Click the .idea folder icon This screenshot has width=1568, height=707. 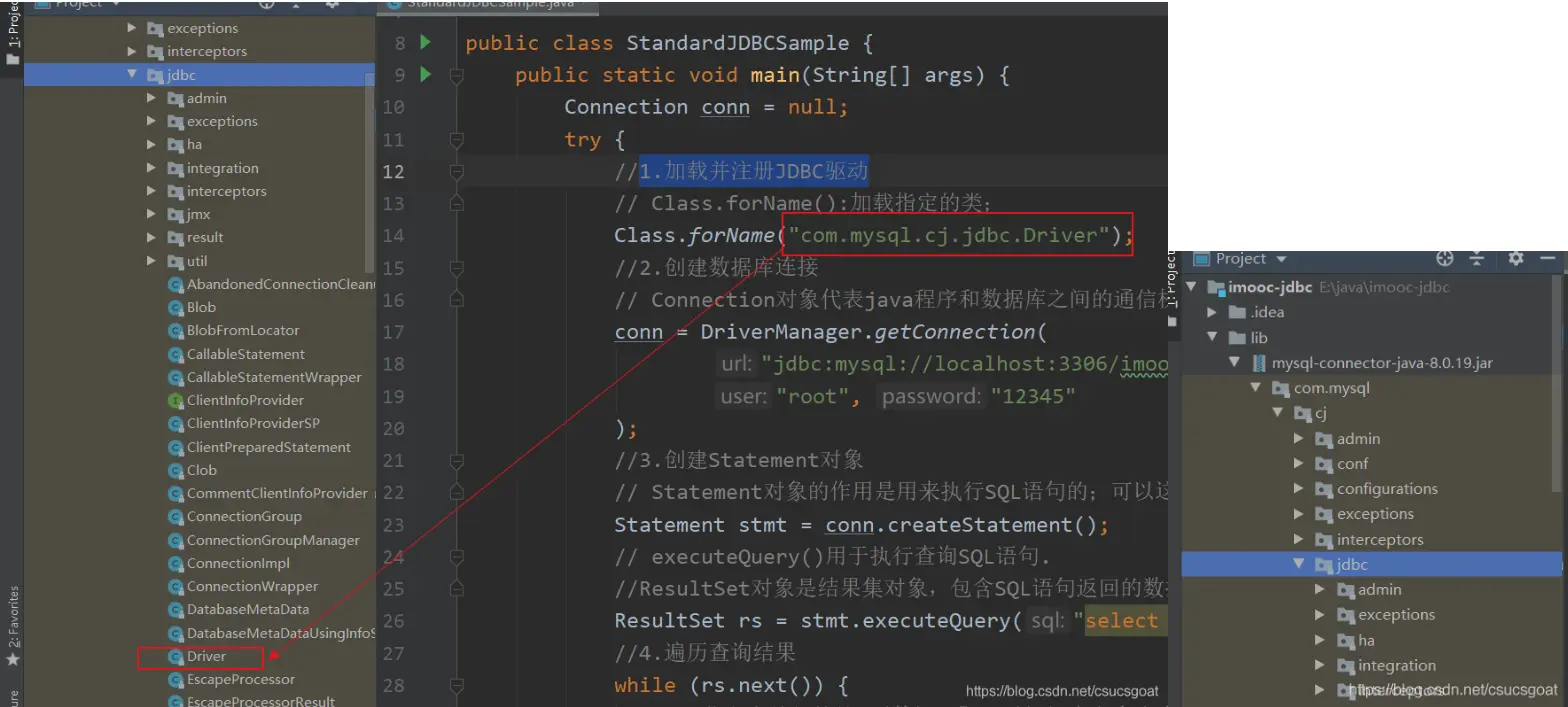point(1238,312)
